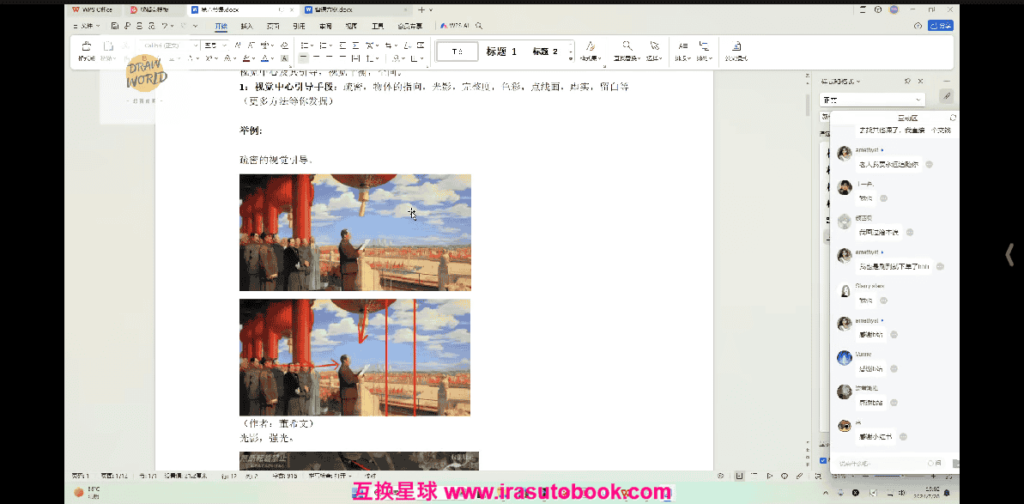Screen dimensions: 1024x504
Task: Select the first painting image in document
Action: 355,232
